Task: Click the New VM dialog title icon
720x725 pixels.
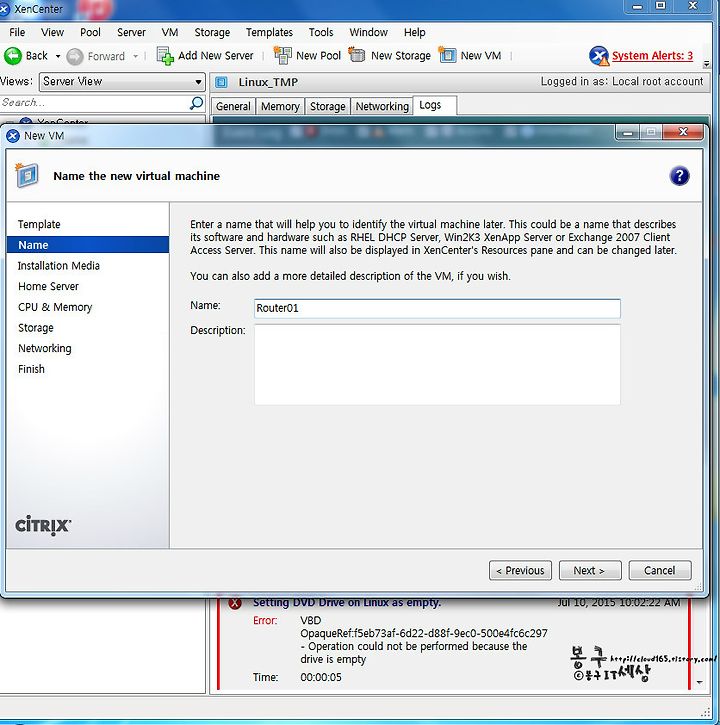Action: point(13,136)
